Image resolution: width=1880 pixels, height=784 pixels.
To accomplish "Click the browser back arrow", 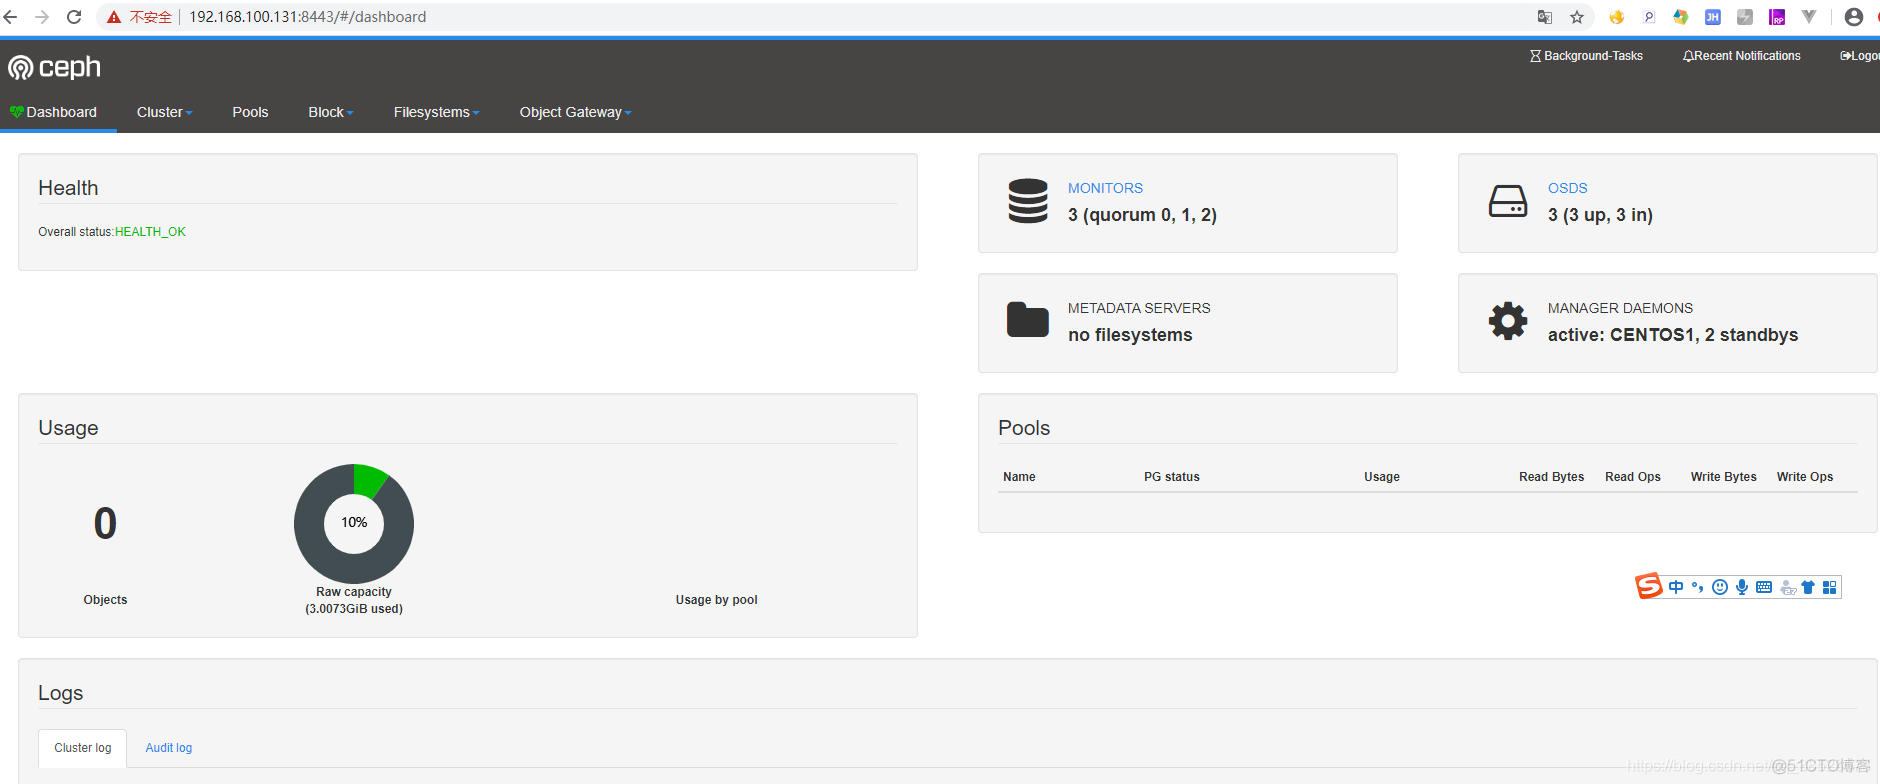I will [11, 17].
